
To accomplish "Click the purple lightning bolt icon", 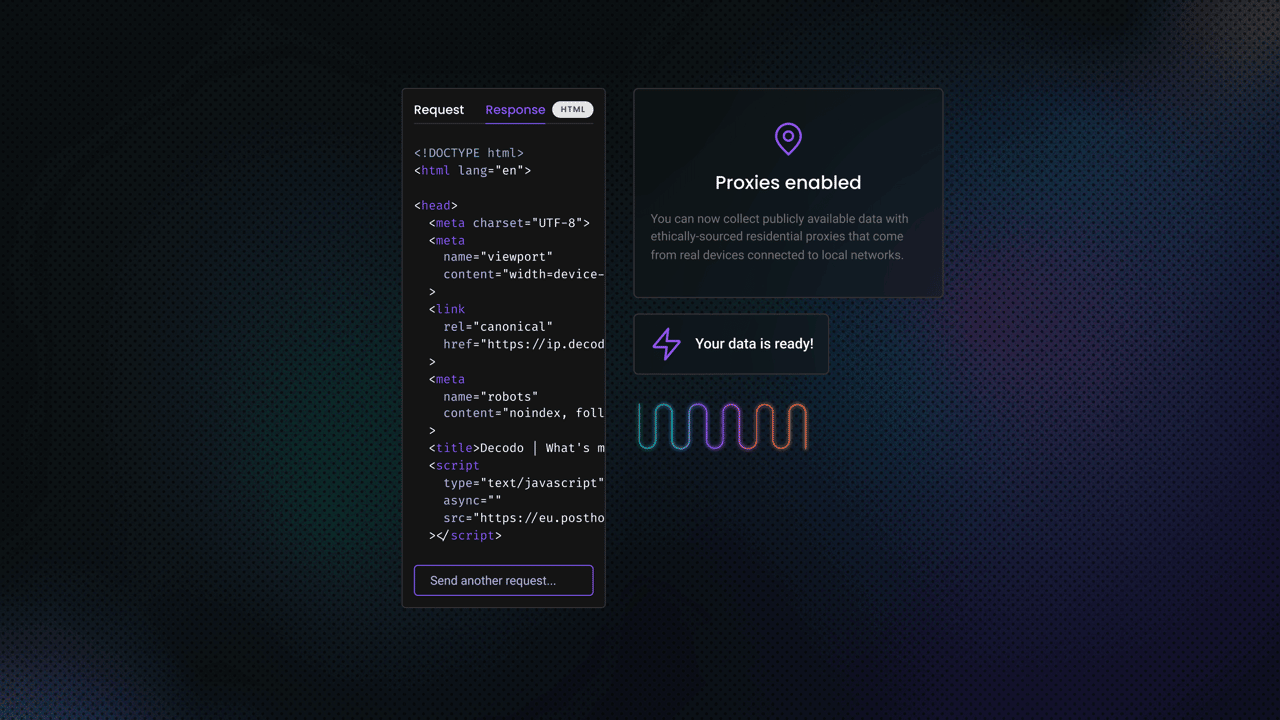I will coord(666,344).
